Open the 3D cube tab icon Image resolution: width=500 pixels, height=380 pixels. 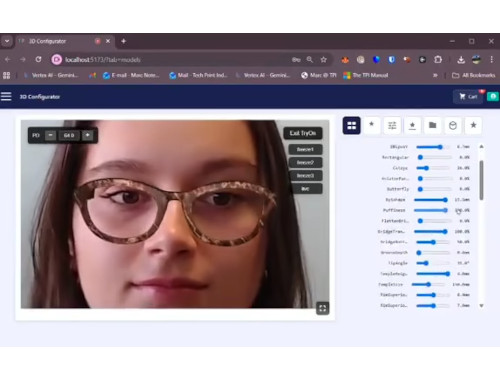pos(453,126)
